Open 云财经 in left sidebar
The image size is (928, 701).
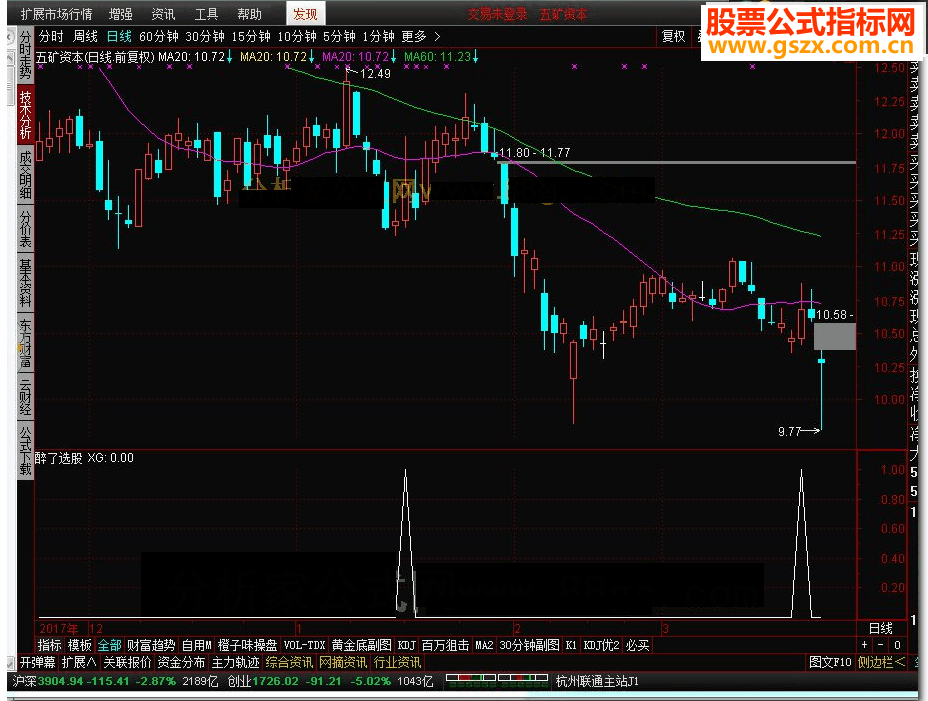pos(25,395)
